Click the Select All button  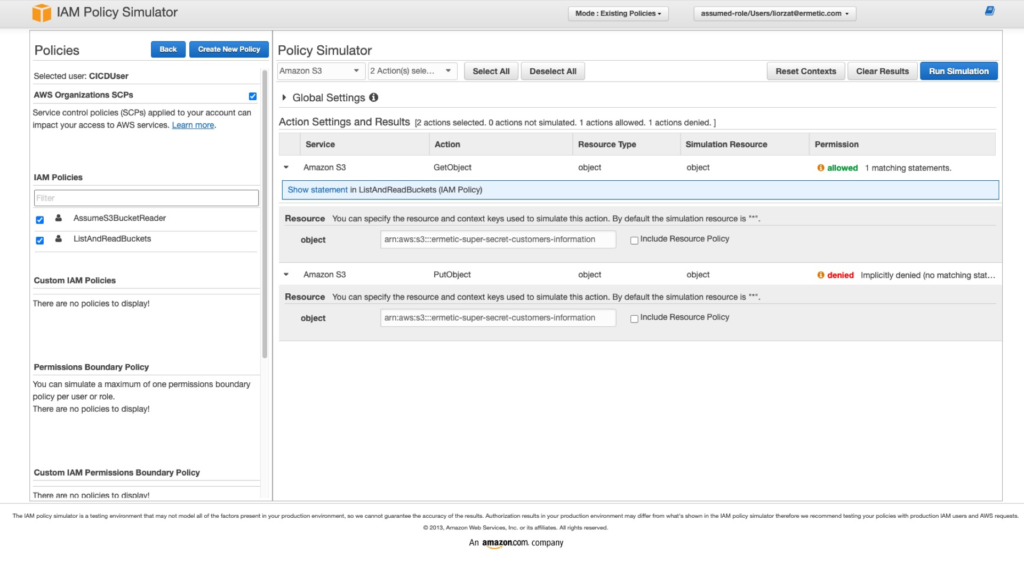pyautogui.click(x=491, y=71)
